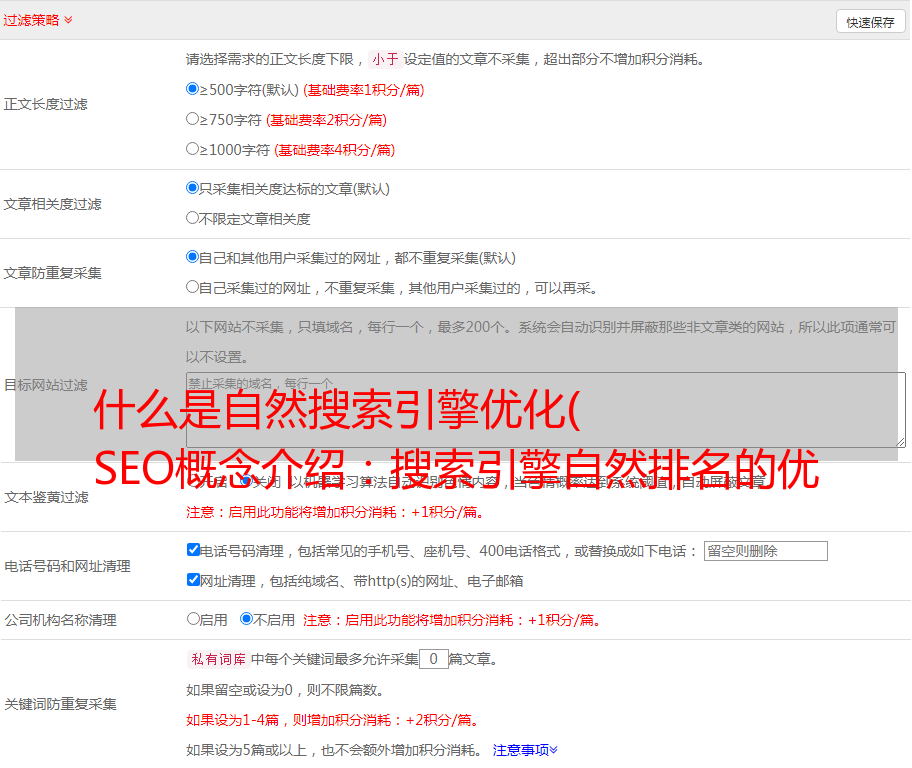The width and height of the screenshot is (912, 768).
Task: Expand the 注意事项 notes link
Action: pyautogui.click(x=524, y=749)
